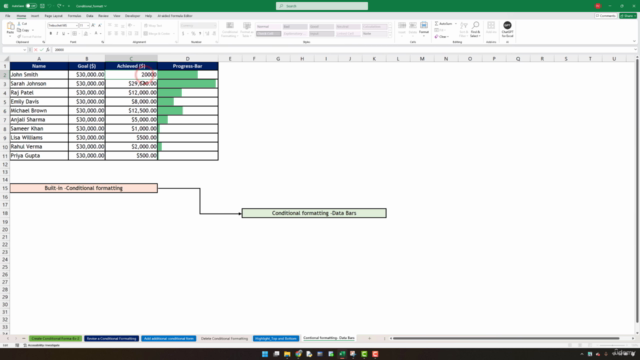This screenshot has width=640, height=360.
Task: Toggle the AutoSave switch
Action: pyautogui.click(x=31, y=6)
